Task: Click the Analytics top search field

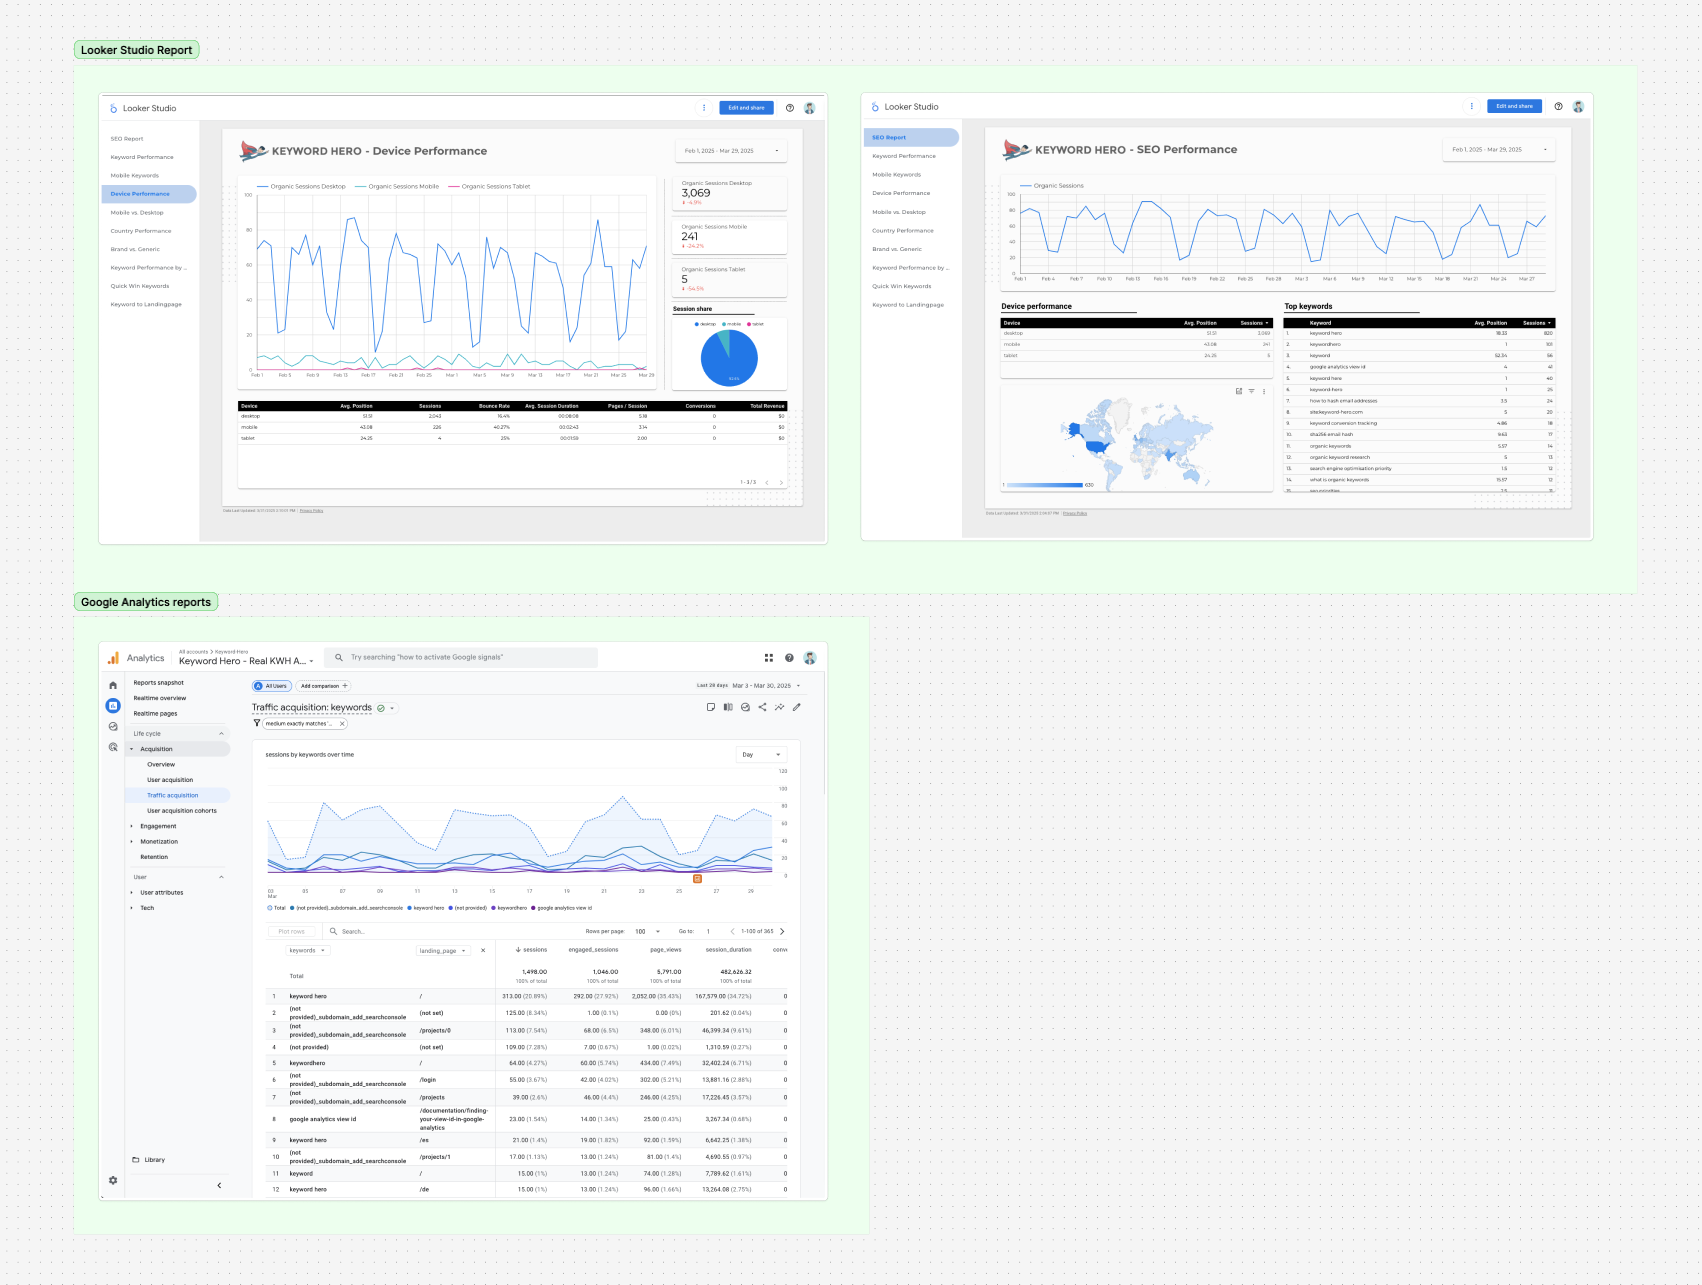Action: [x=462, y=658]
